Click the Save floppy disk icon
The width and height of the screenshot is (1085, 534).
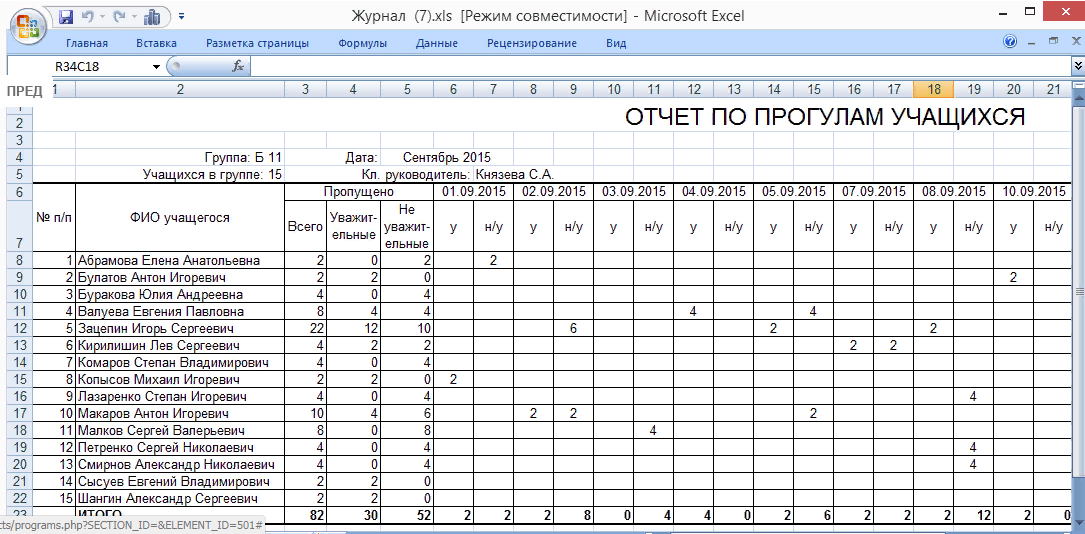point(66,17)
